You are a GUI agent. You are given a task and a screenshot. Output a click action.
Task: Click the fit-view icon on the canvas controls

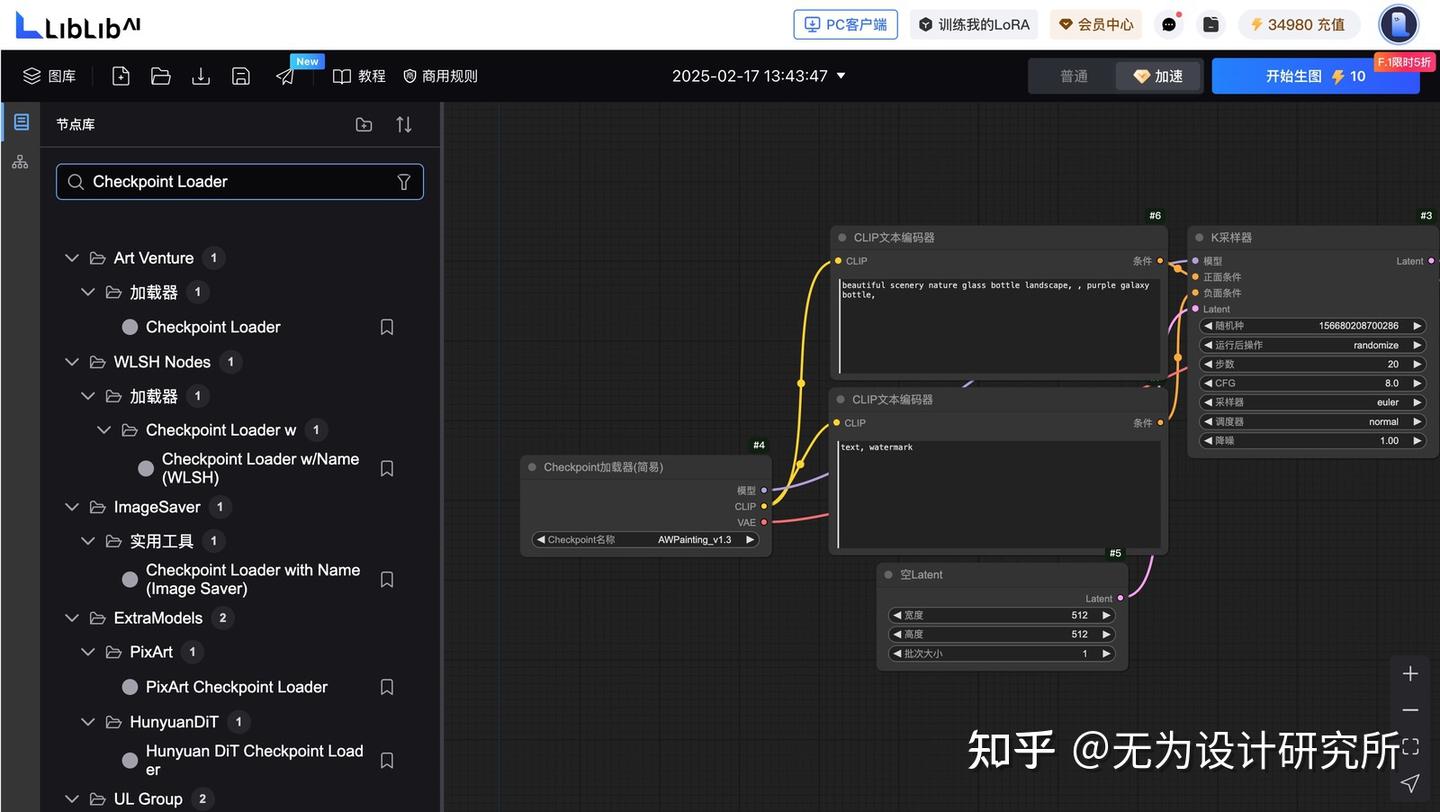point(1409,746)
